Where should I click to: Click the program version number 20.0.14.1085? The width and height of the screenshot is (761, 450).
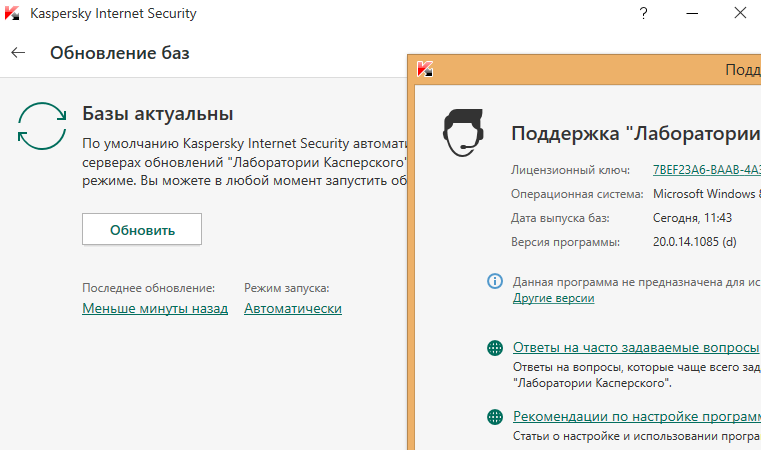(694, 242)
